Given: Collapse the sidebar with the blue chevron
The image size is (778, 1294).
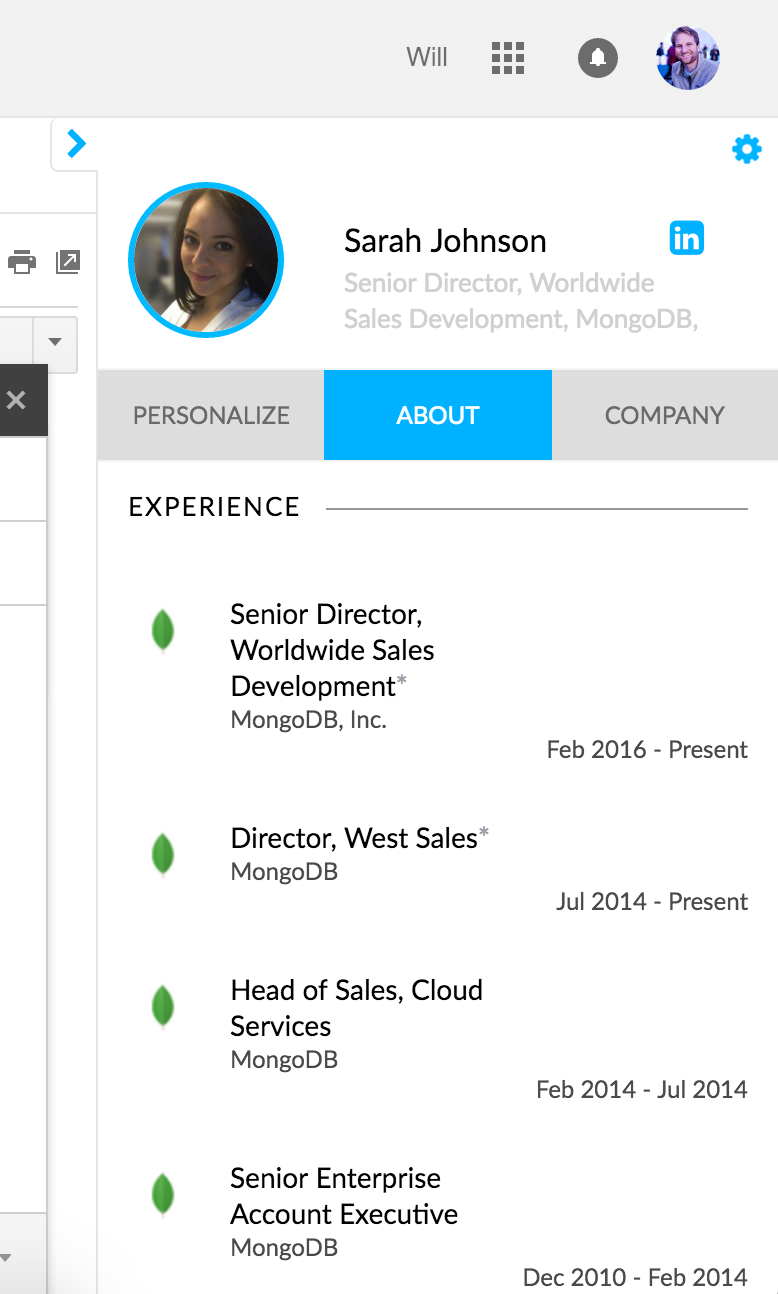Looking at the screenshot, I should point(76,145).
